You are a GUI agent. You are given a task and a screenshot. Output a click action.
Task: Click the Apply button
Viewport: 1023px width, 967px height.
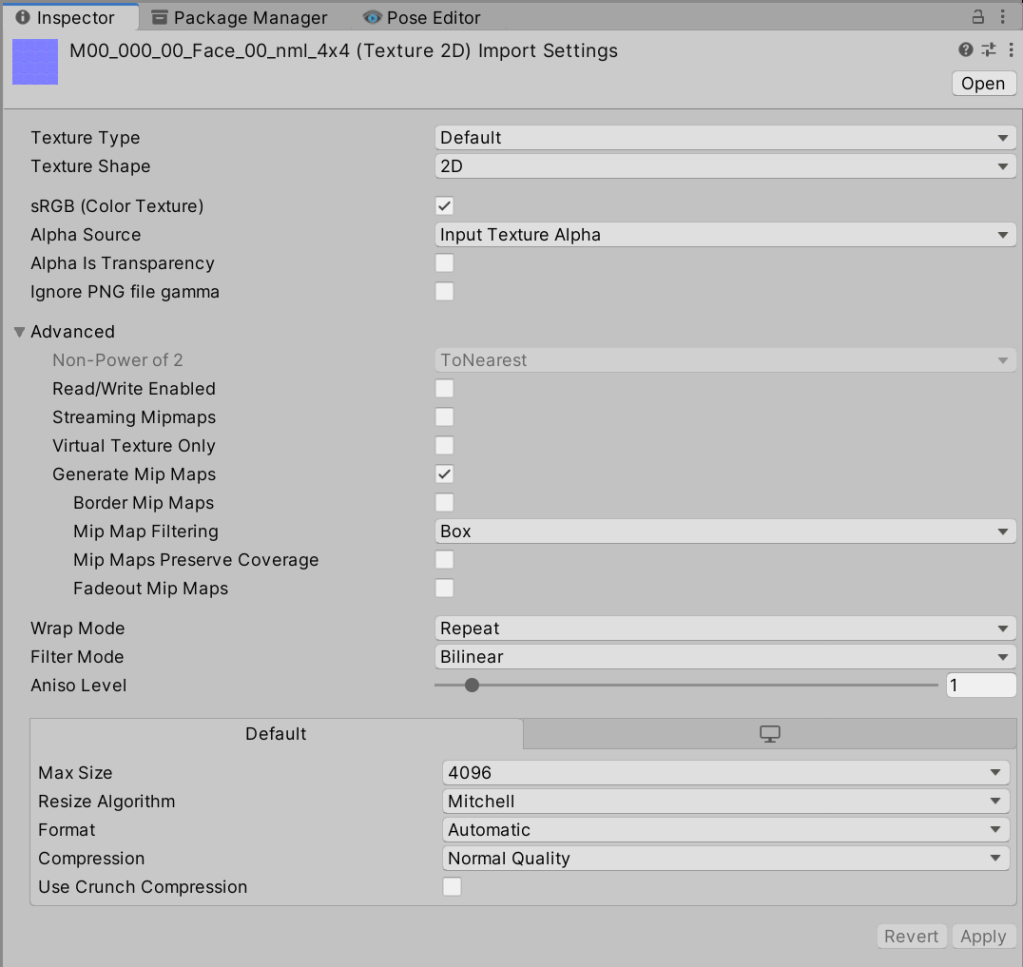983,936
